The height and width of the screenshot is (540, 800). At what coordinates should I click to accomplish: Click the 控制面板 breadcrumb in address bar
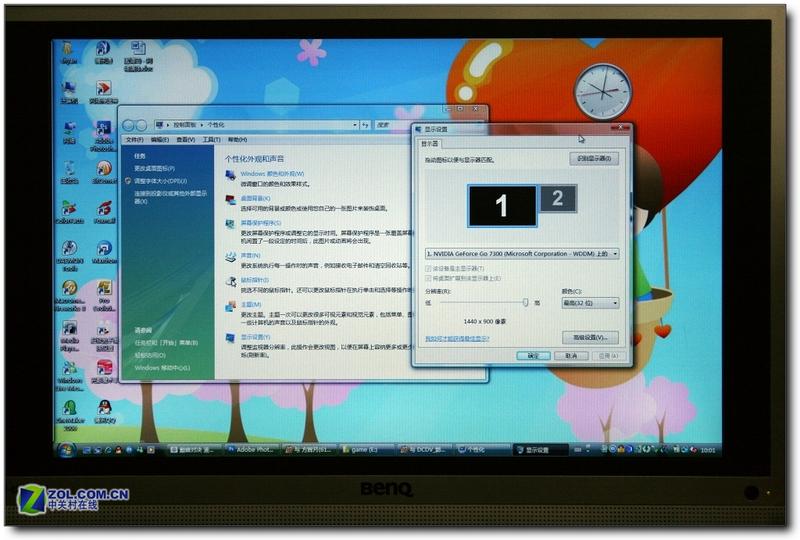[185, 125]
